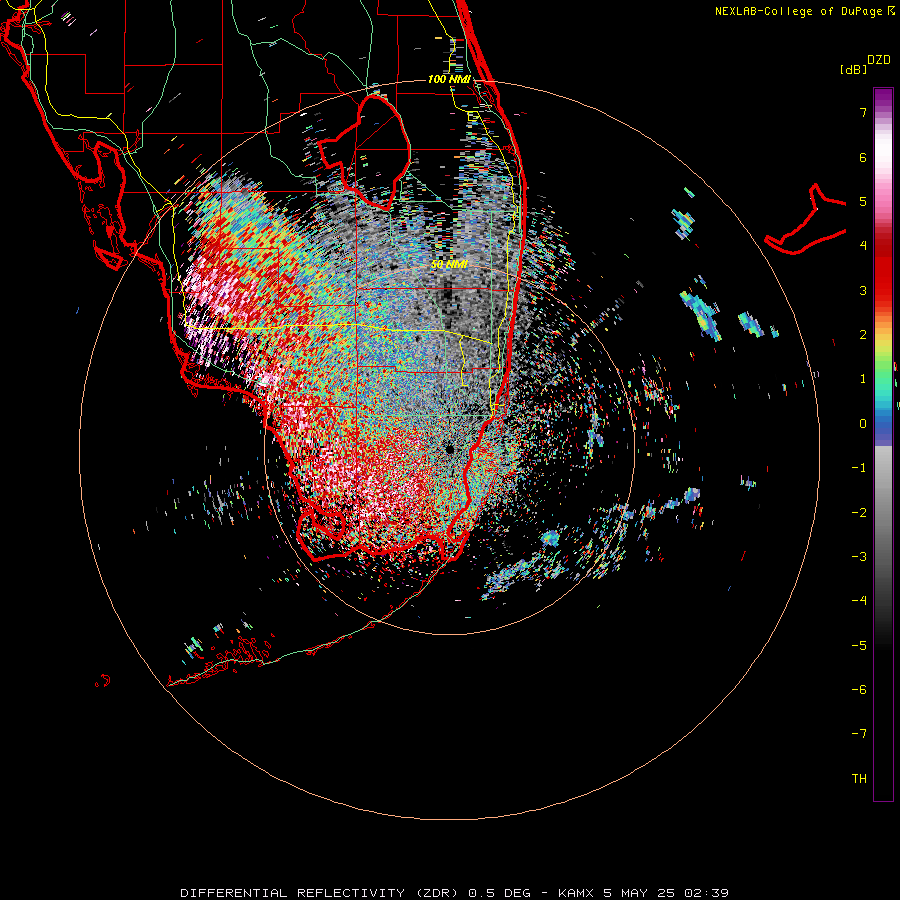The width and height of the screenshot is (900, 900).
Task: Click the black radar site dot at ring center
Action: 449,449
